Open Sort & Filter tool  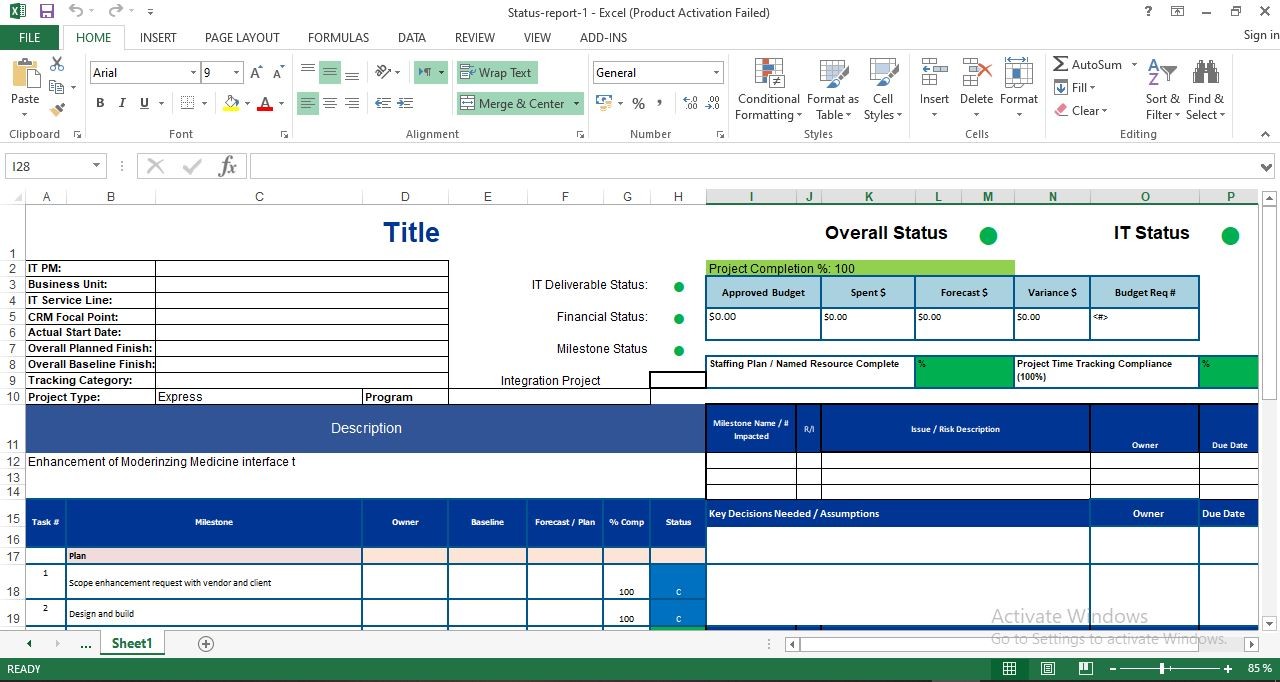point(1162,90)
